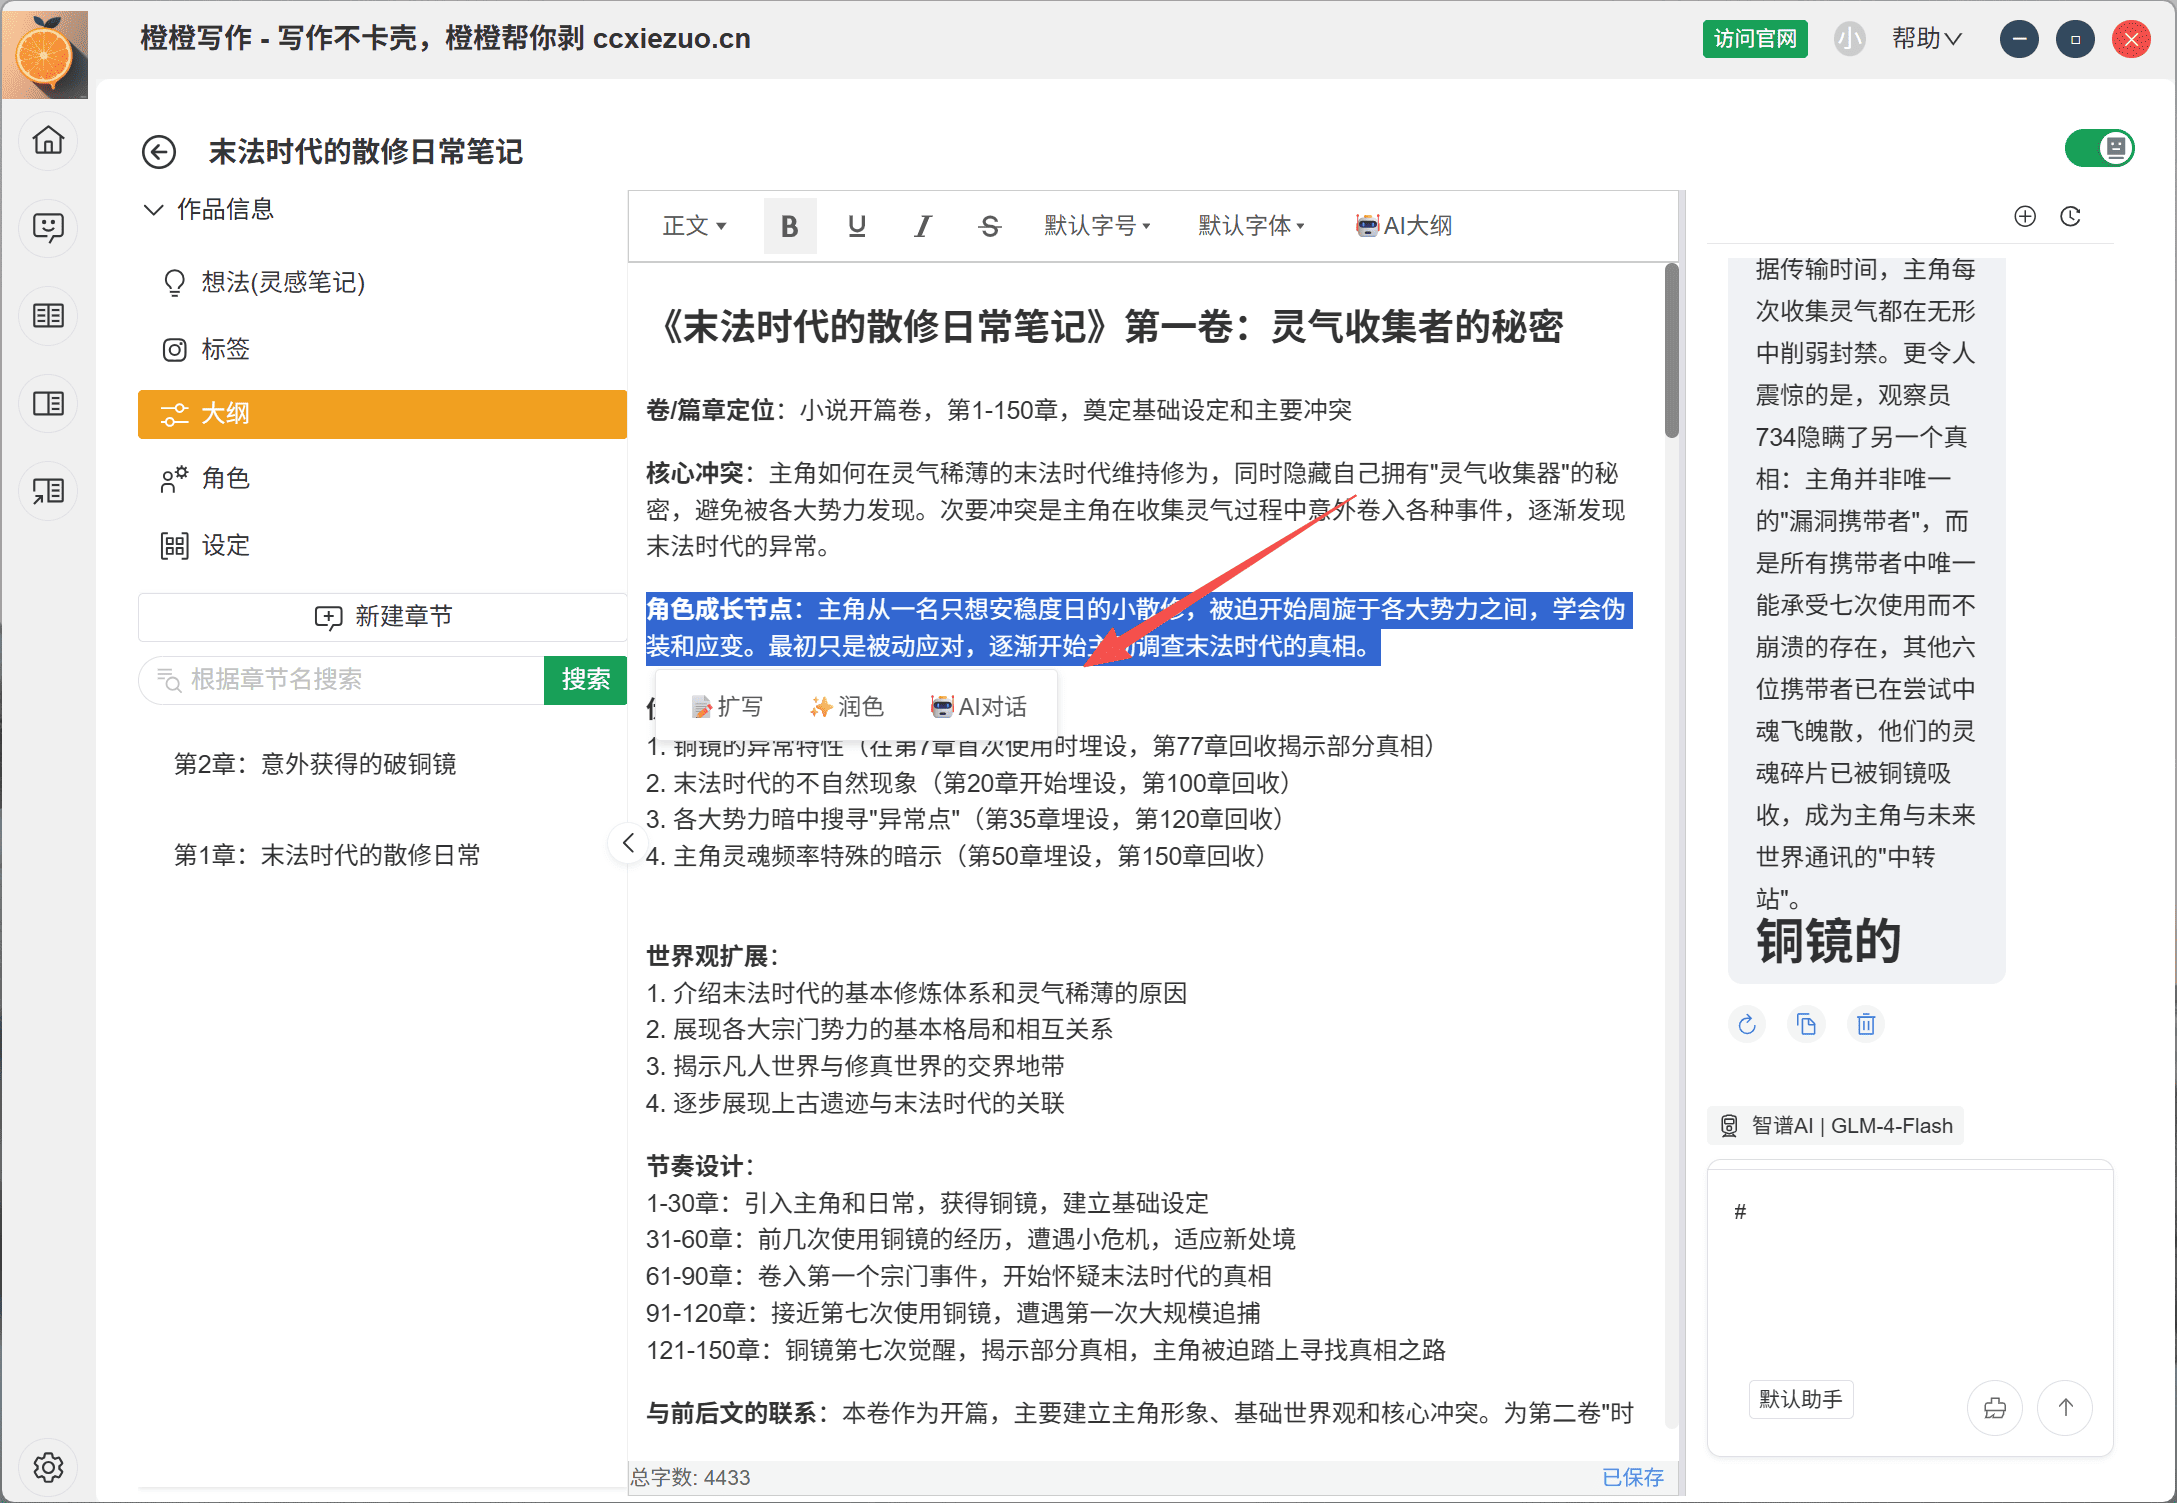
Task: Copy the AI response with the copy icon
Action: pos(1806,1024)
